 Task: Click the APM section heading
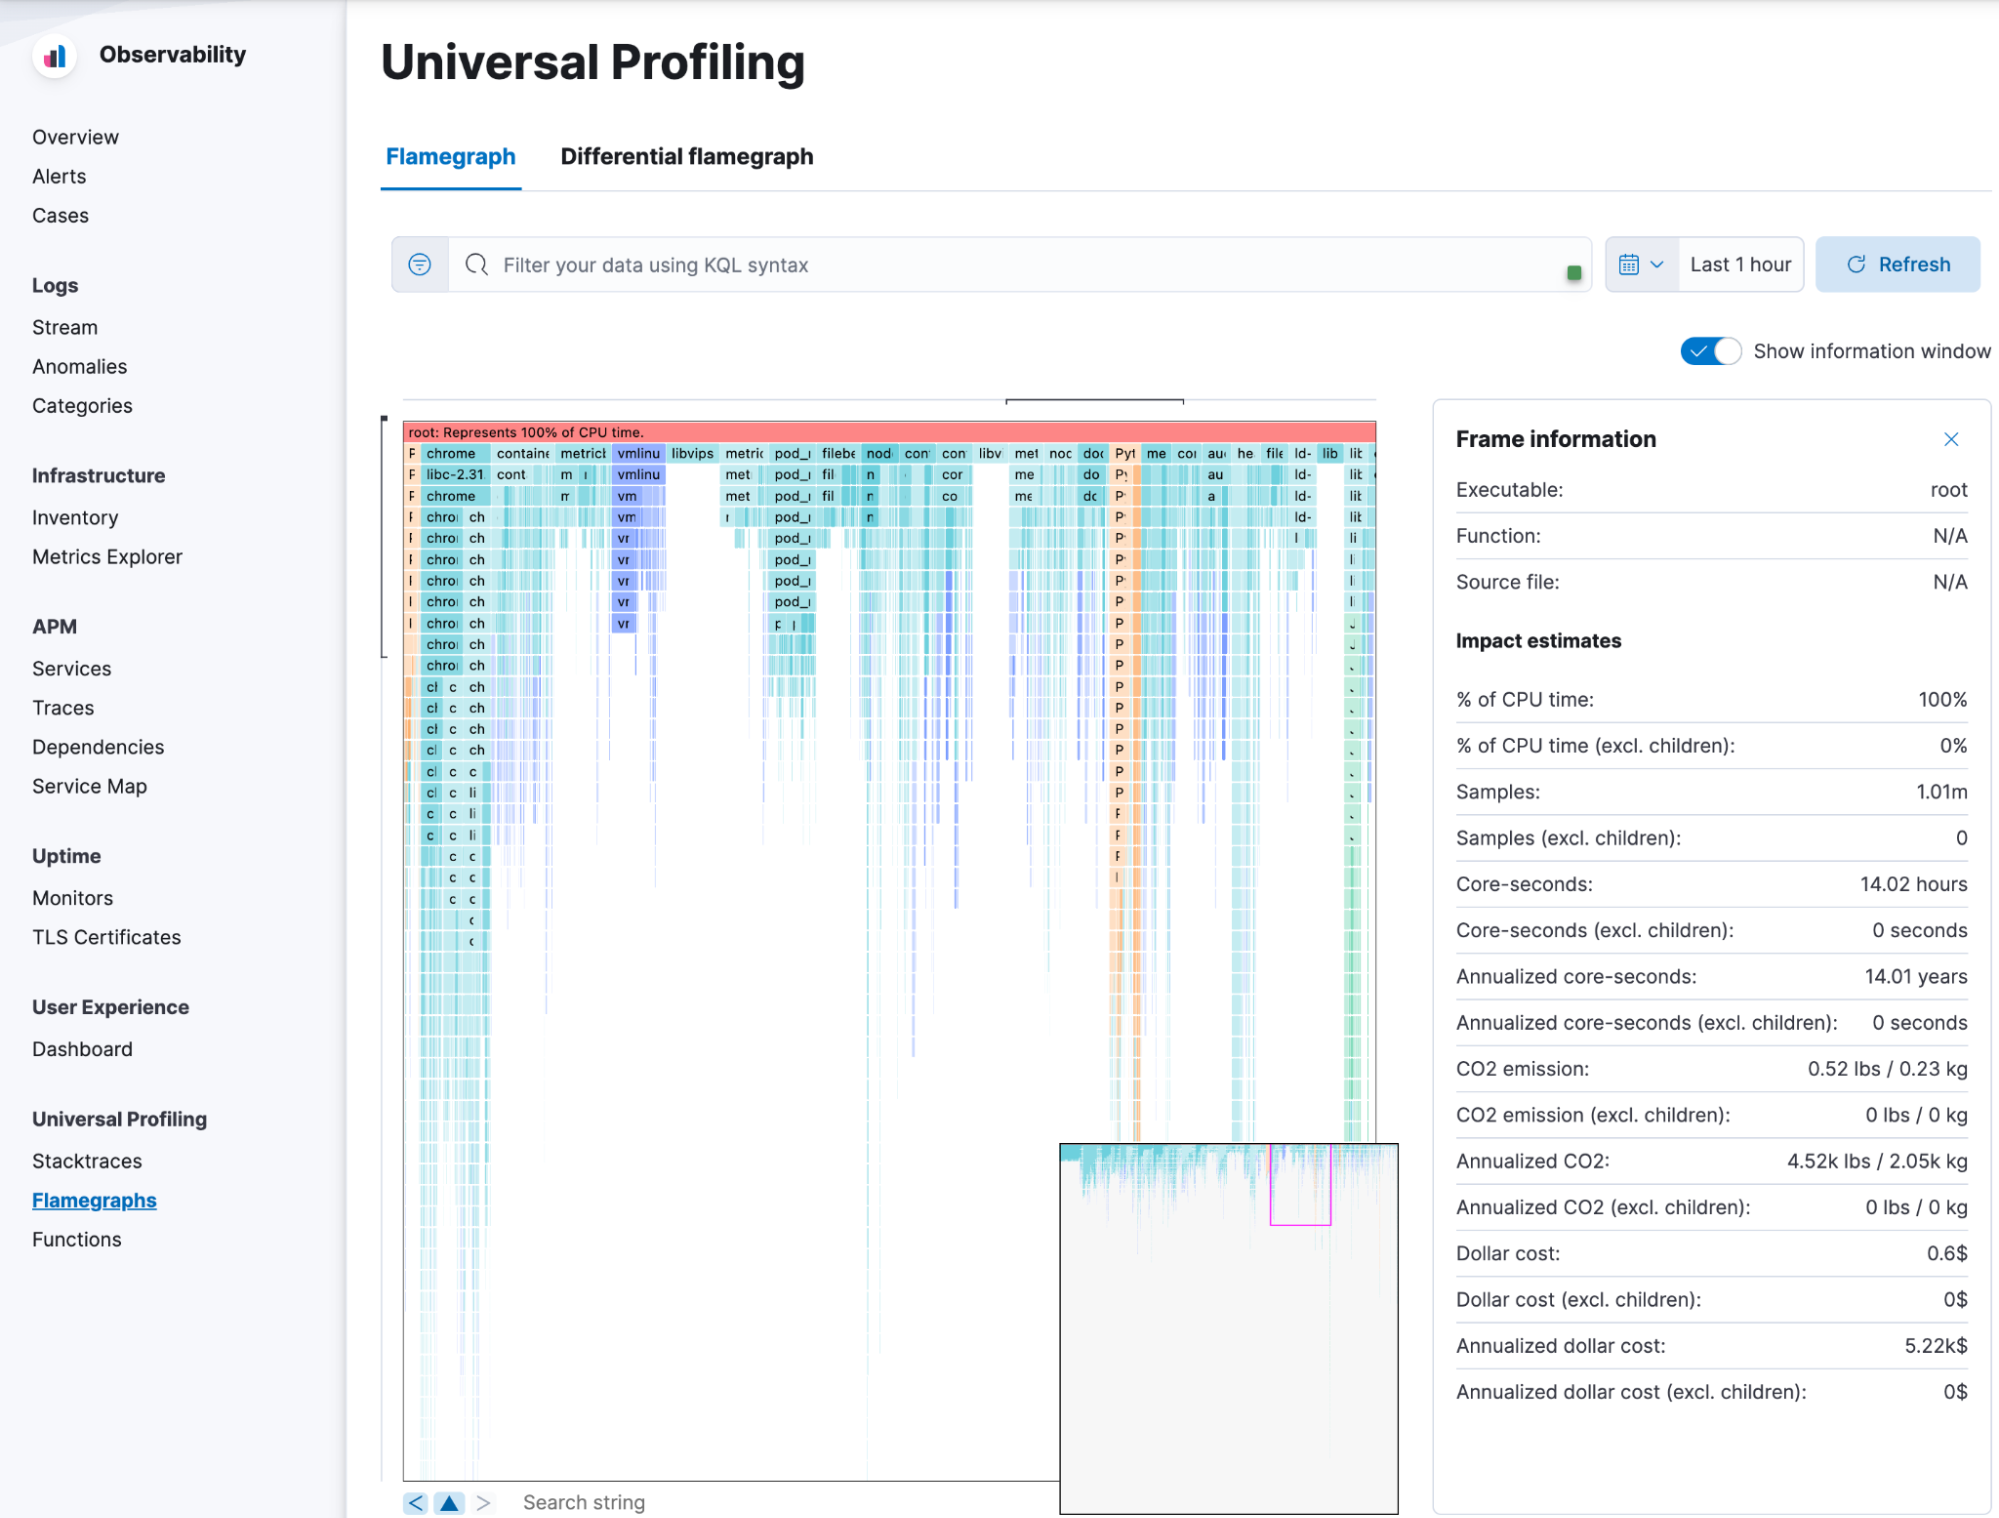click(54, 626)
